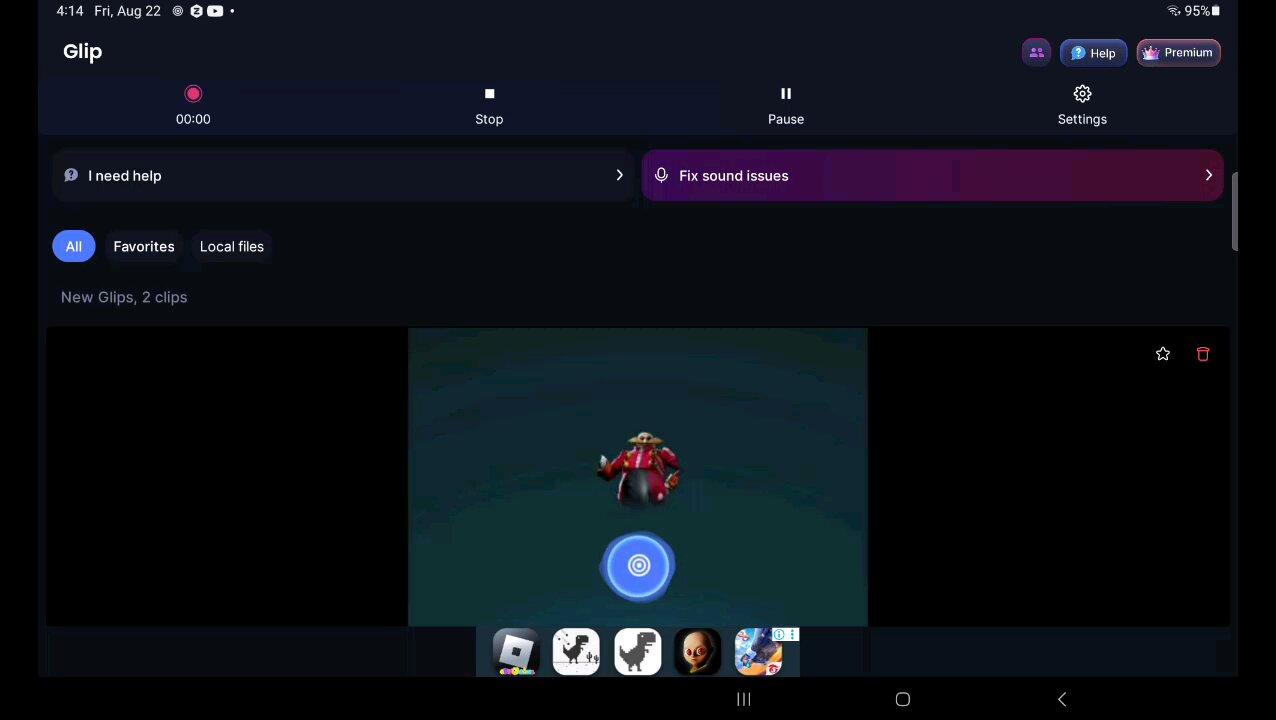This screenshot has height=720, width=1276.
Task: Switch to Local files tab
Action: point(232,246)
